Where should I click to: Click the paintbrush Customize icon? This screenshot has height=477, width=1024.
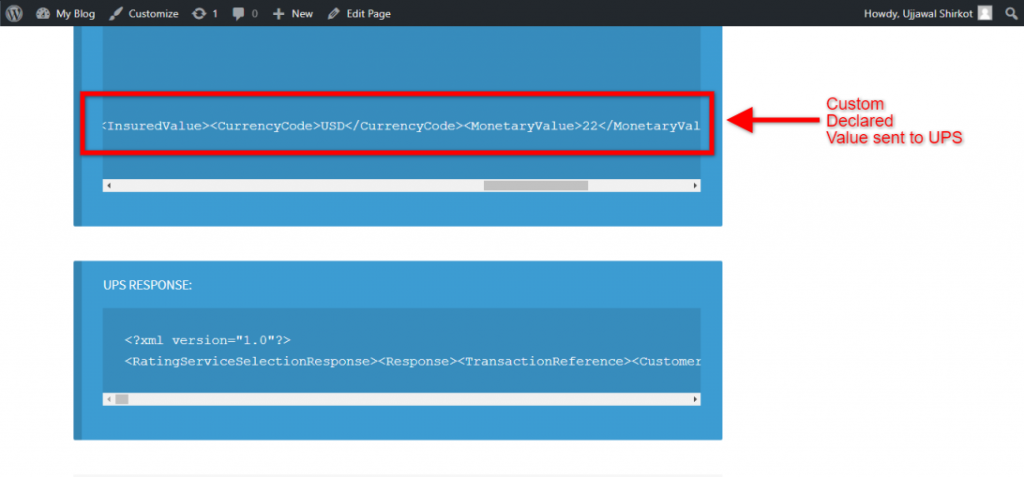[x=115, y=13]
